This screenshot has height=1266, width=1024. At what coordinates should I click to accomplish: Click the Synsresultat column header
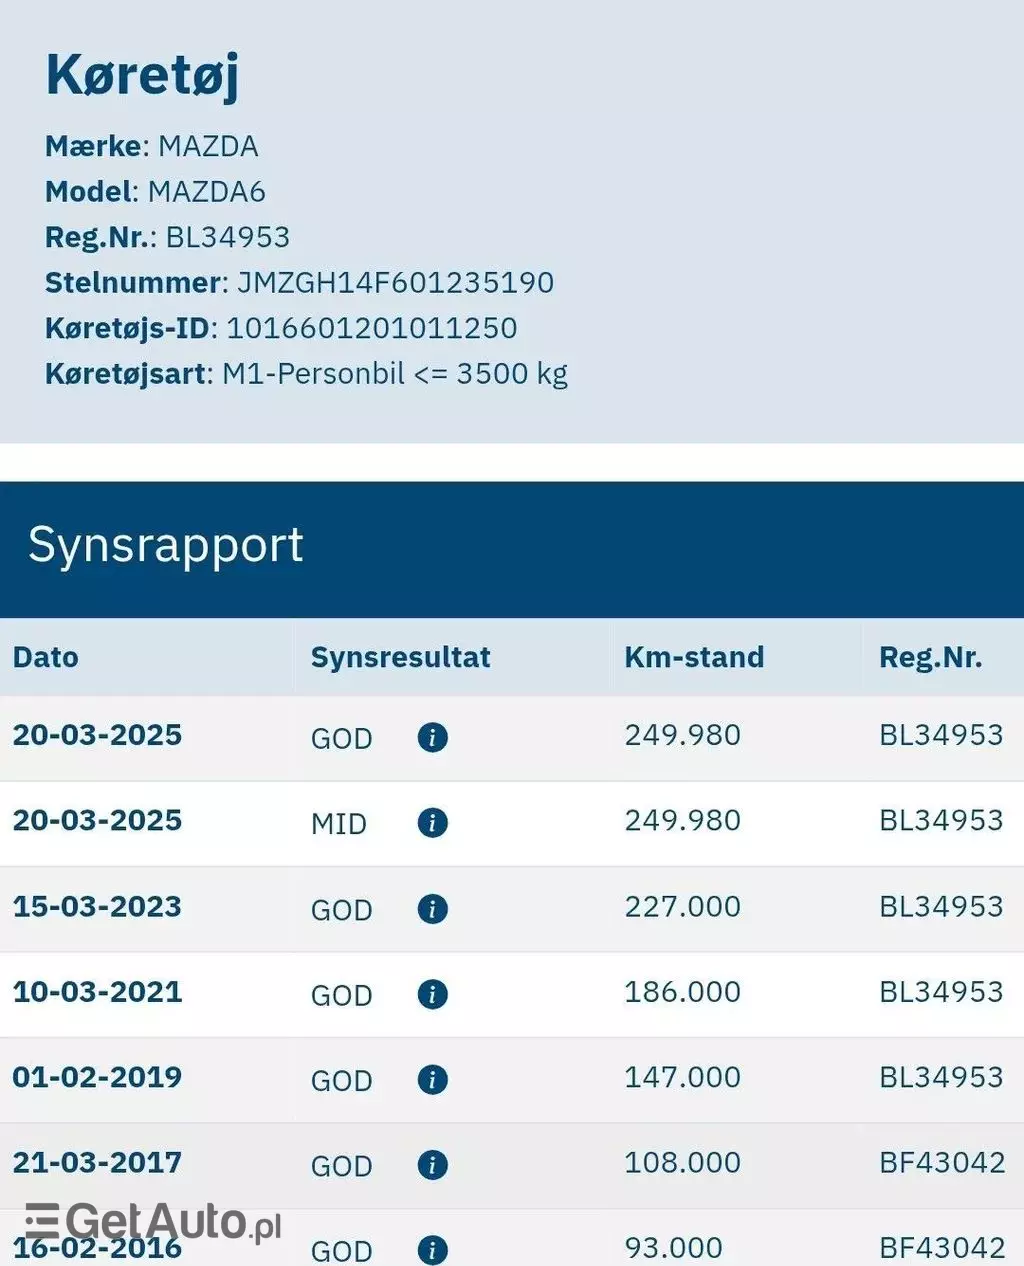(x=400, y=657)
